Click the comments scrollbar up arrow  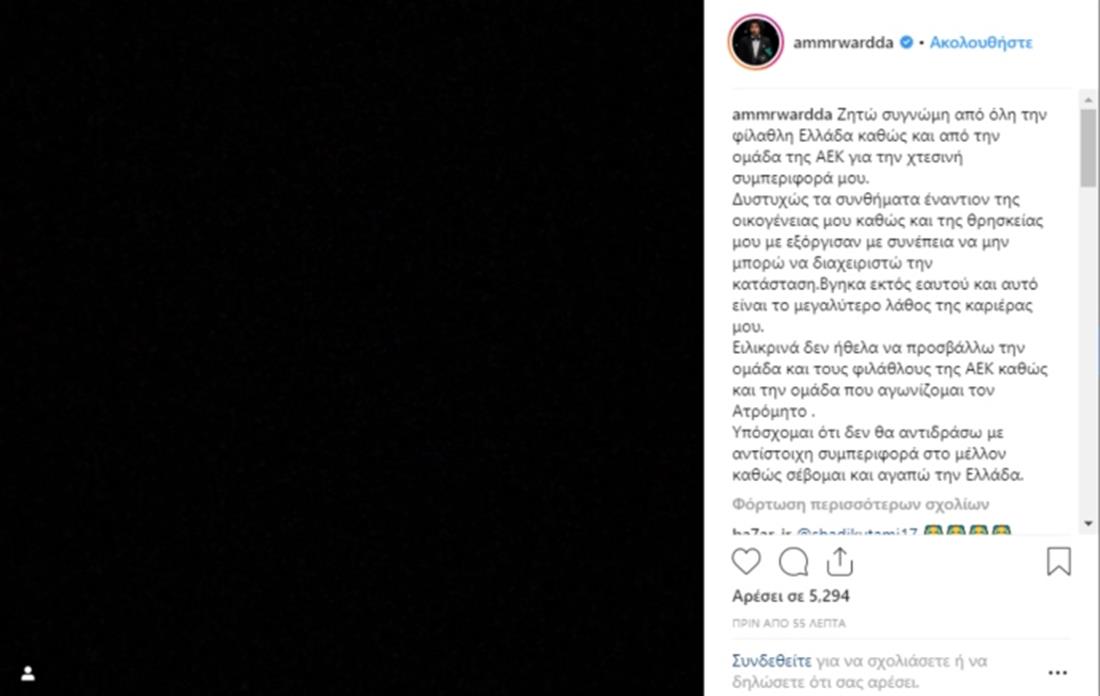tap(1088, 98)
